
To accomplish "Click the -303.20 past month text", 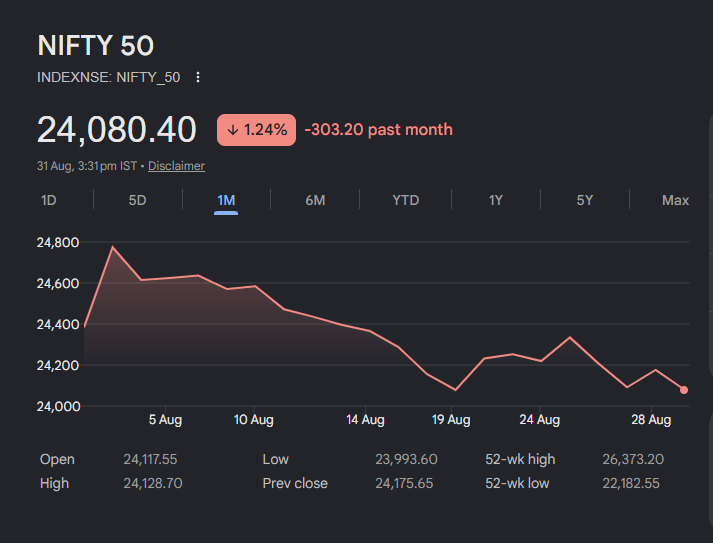I will [x=379, y=130].
